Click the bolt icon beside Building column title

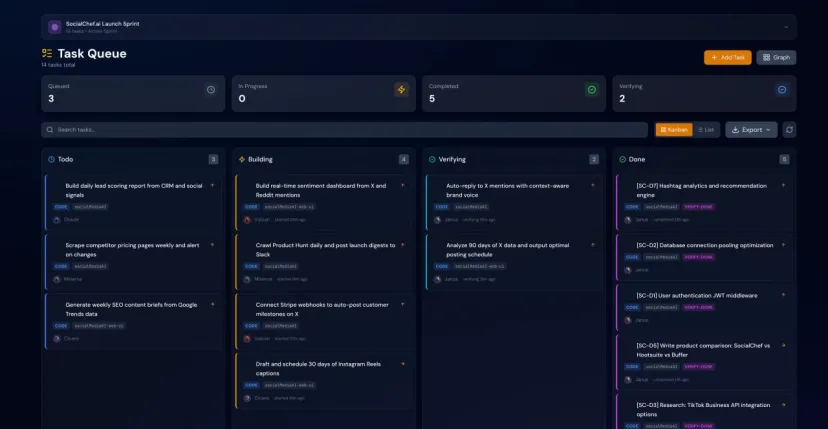pos(242,159)
